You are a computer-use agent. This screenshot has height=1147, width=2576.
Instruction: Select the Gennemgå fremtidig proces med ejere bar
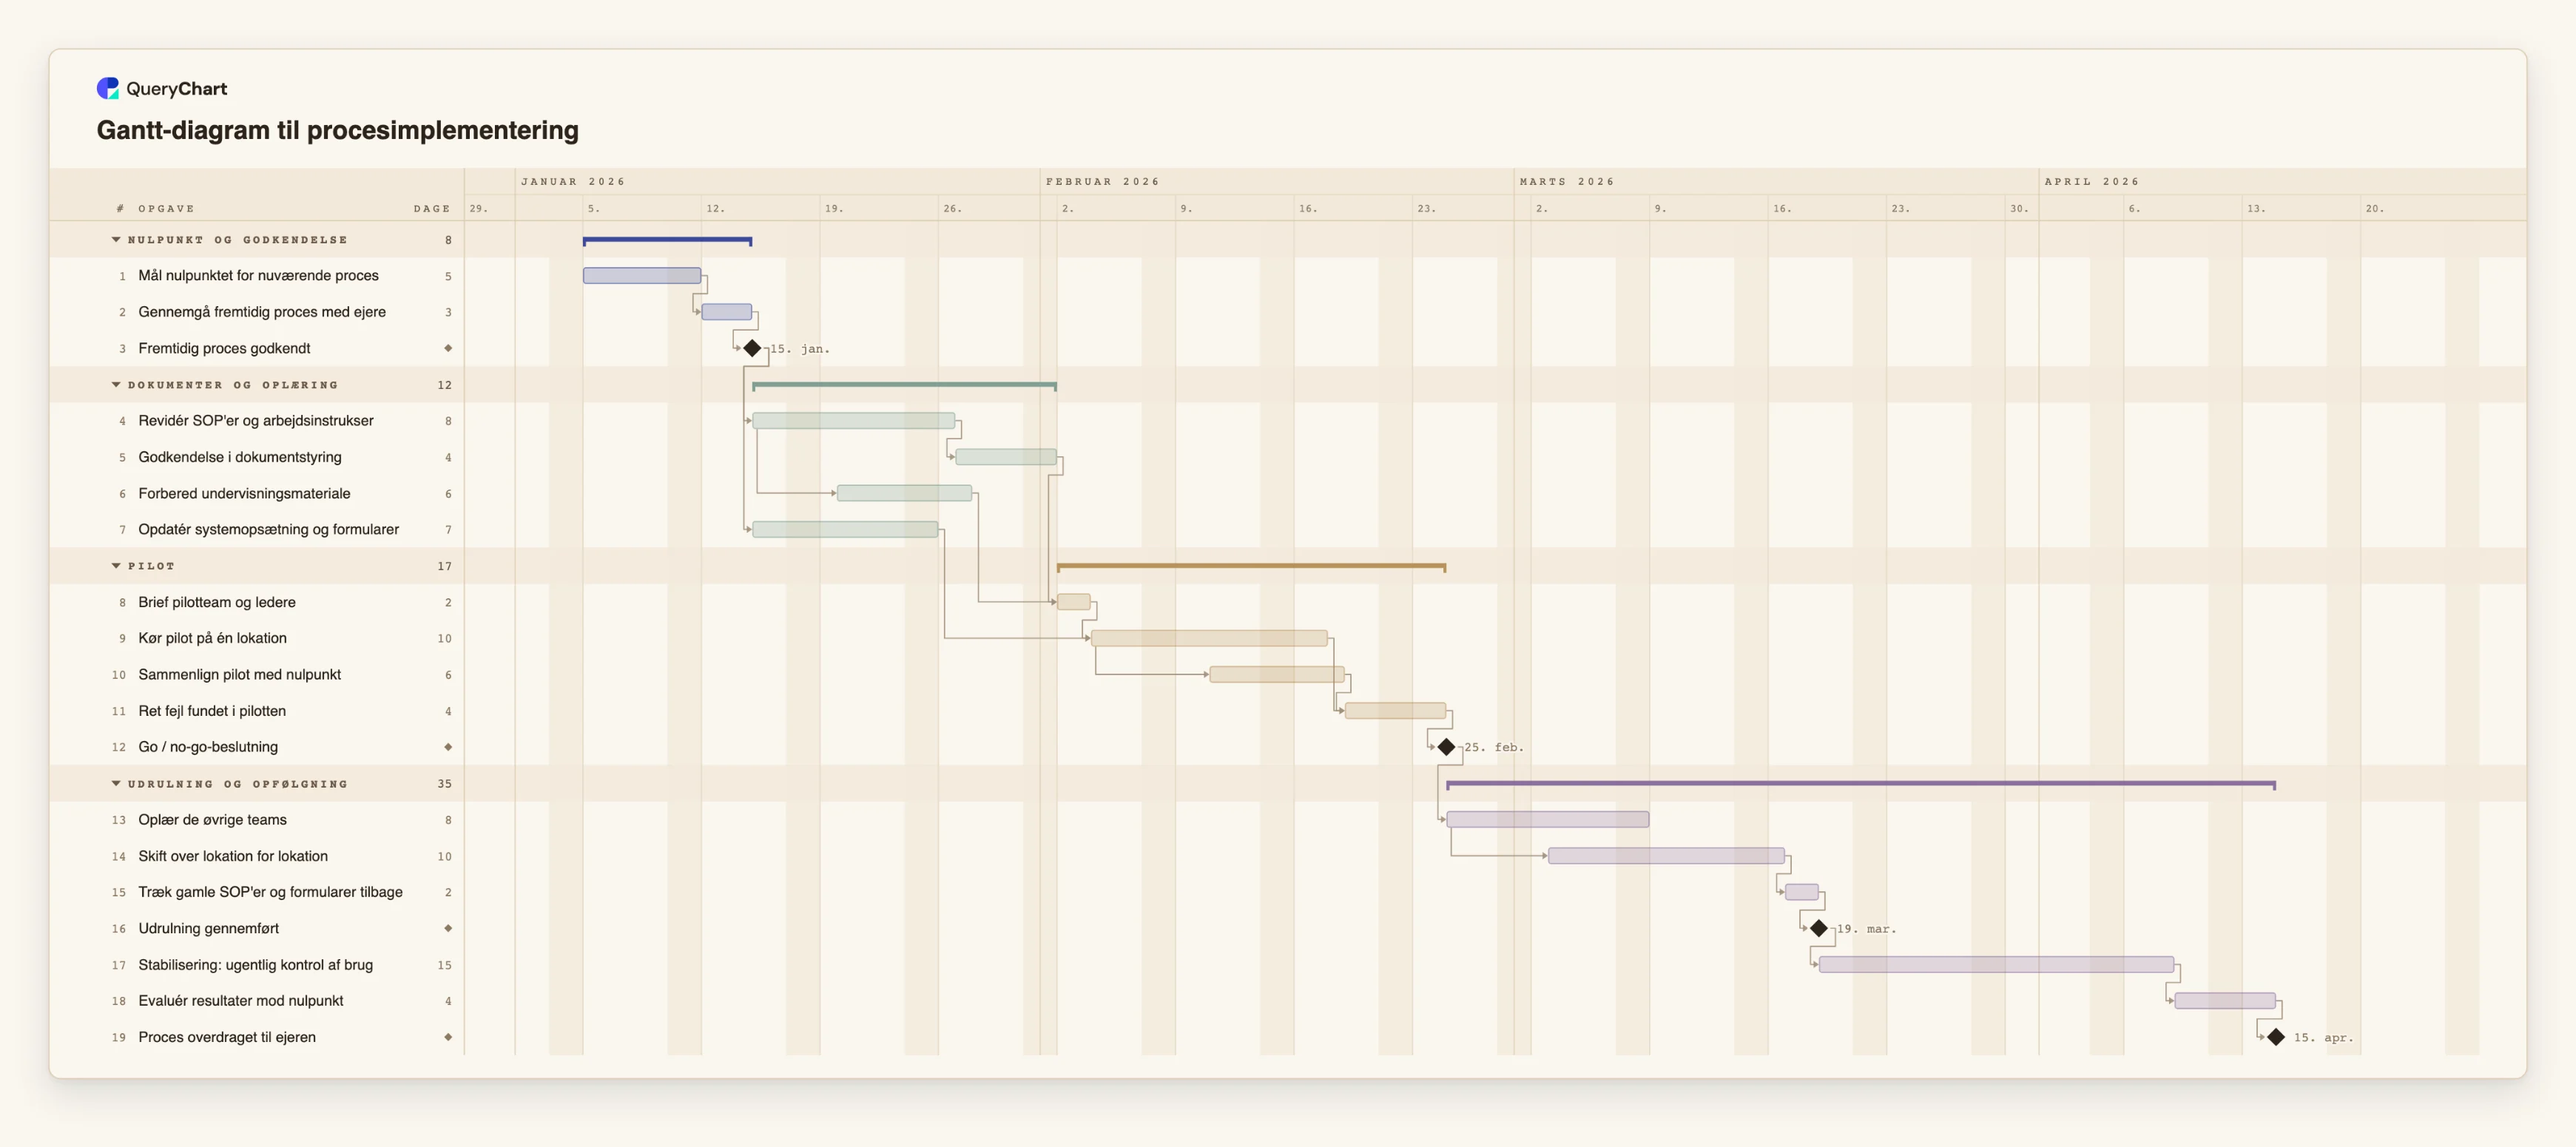tap(727, 312)
